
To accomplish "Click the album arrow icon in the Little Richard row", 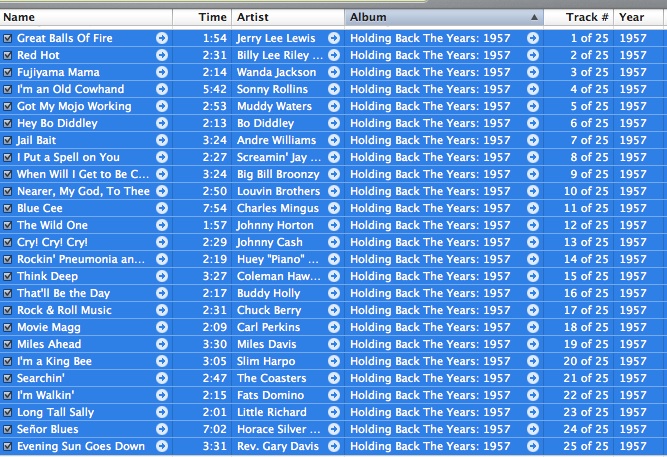I will click(533, 412).
